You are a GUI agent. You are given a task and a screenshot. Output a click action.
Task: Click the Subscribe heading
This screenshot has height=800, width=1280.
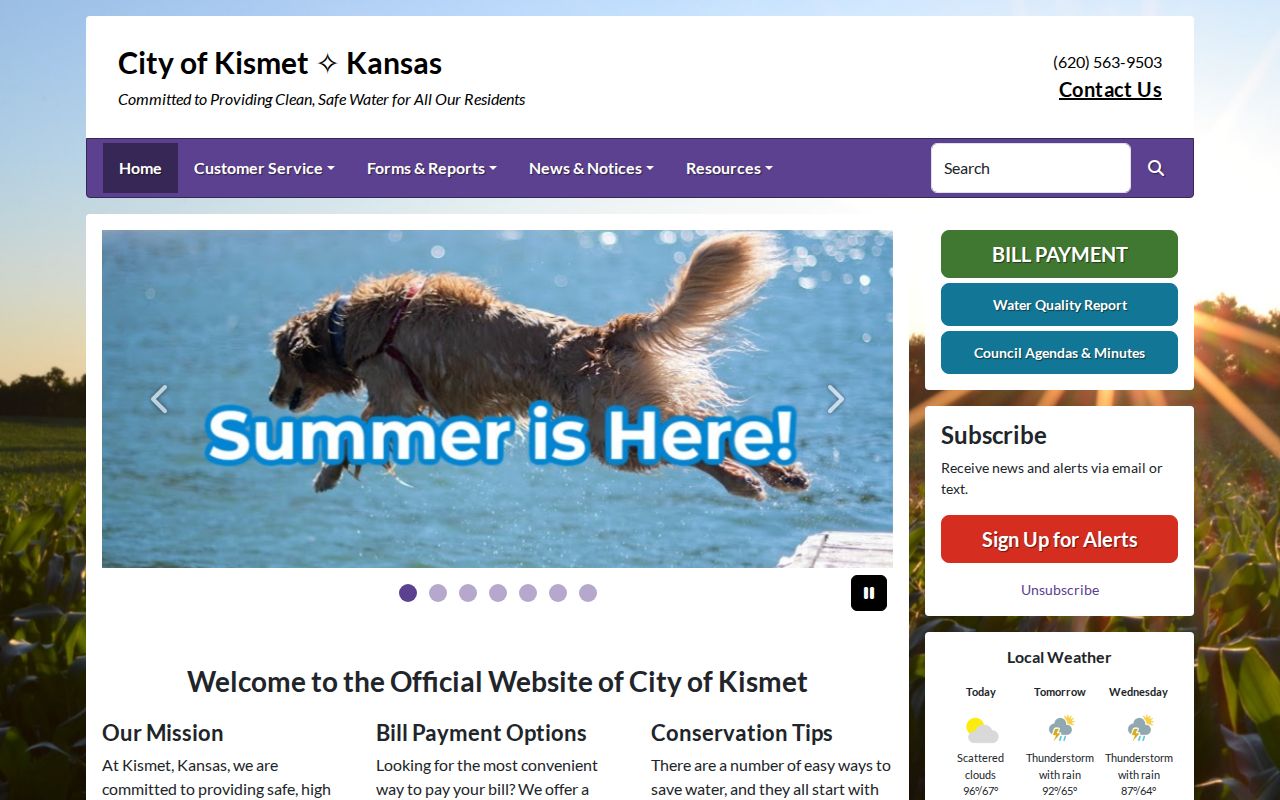point(994,435)
